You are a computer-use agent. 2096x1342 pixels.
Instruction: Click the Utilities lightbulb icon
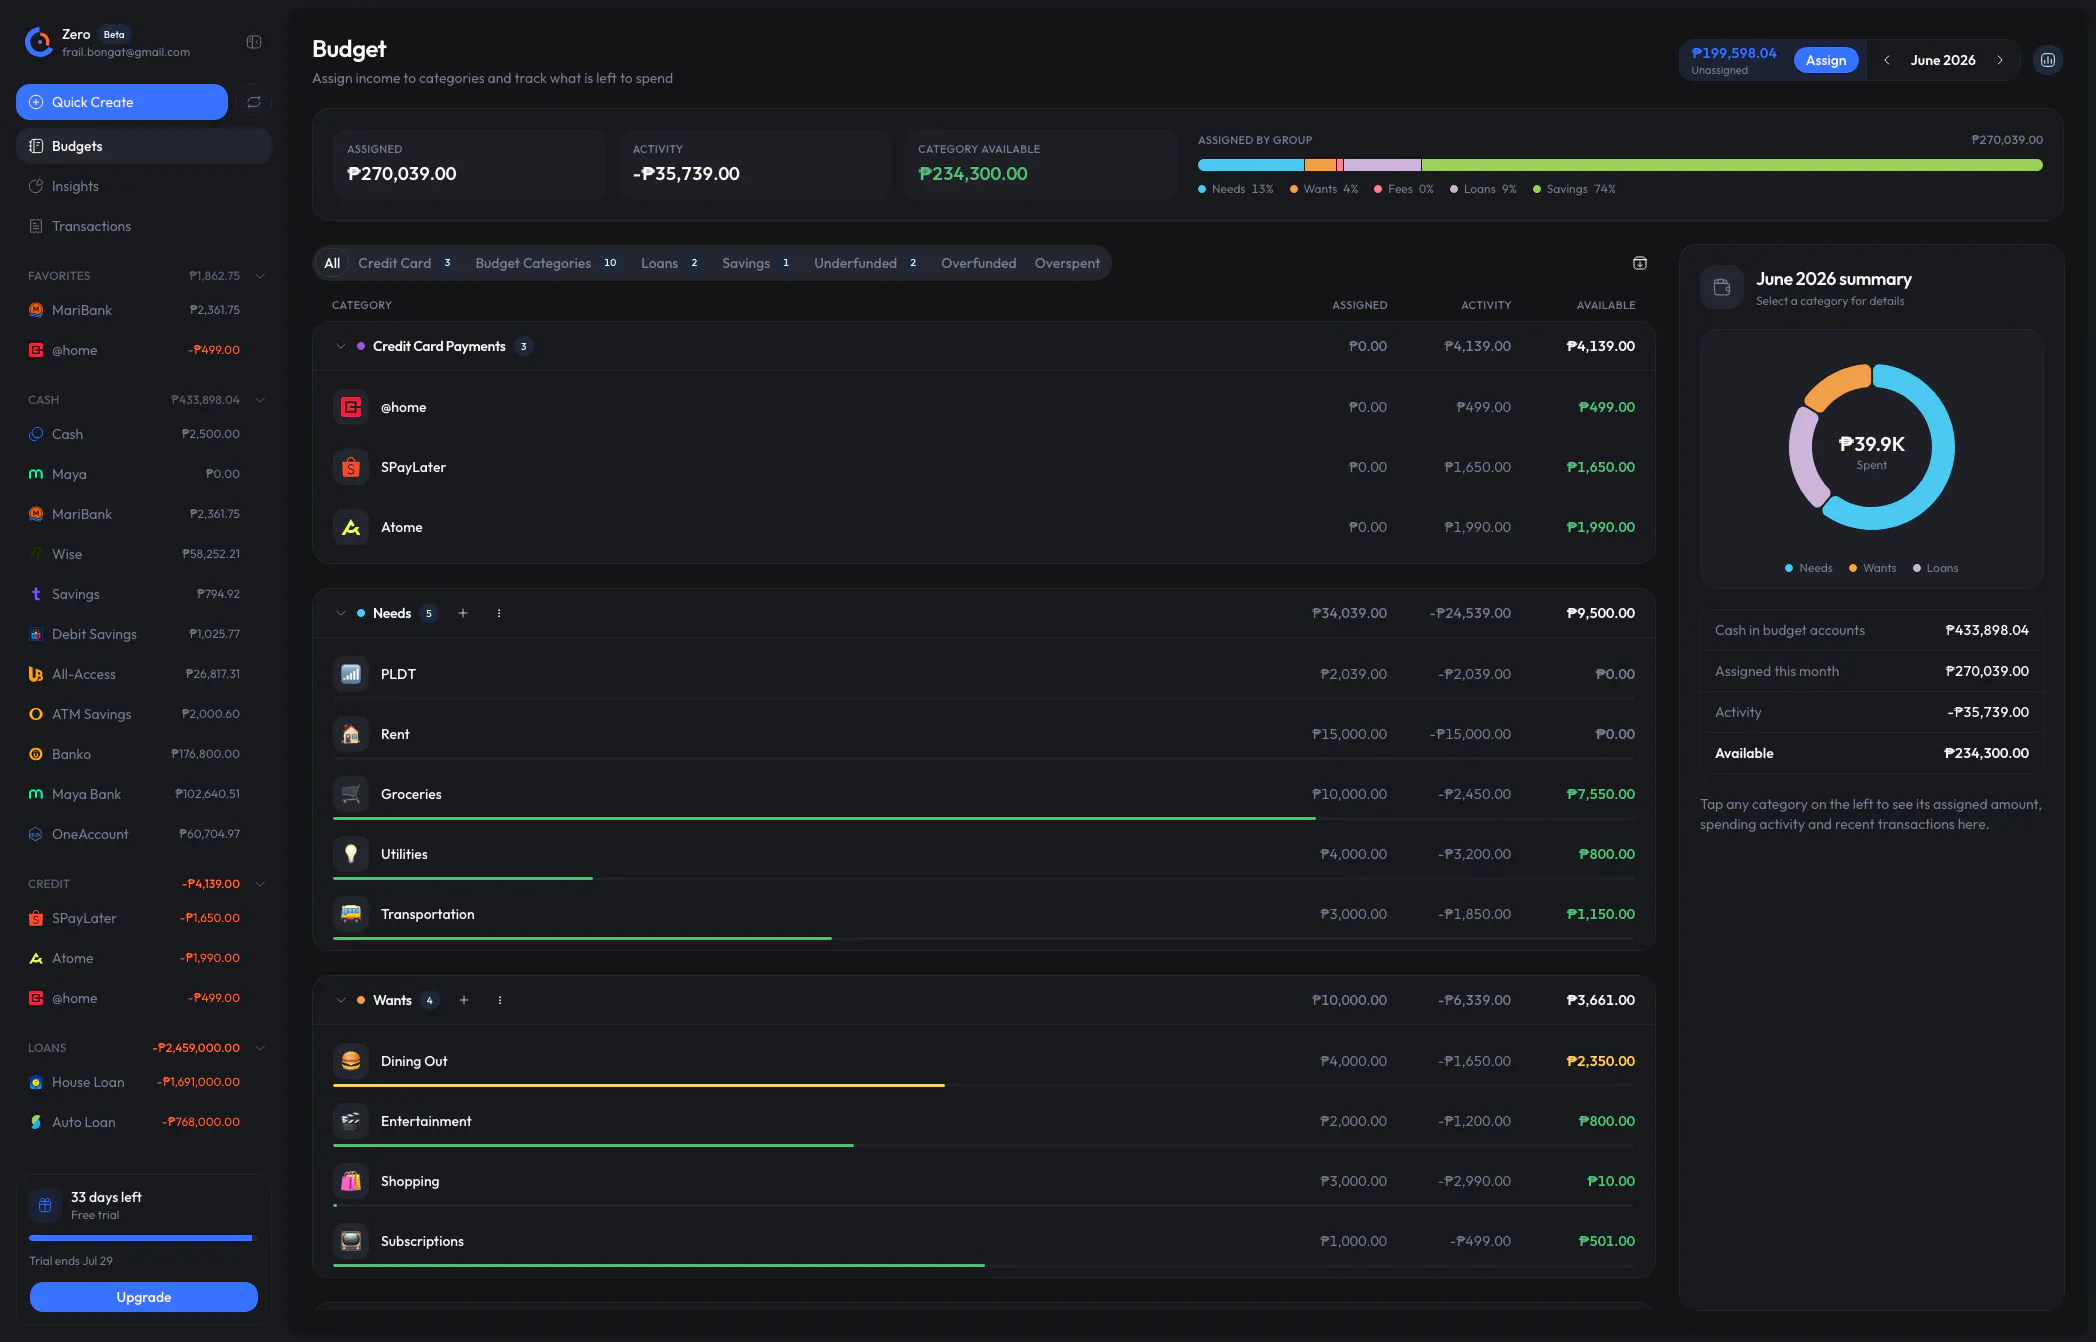click(351, 854)
